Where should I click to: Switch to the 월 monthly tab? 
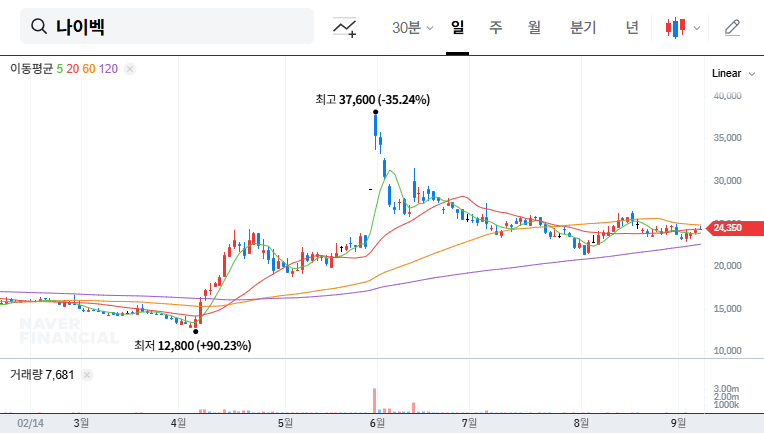[535, 27]
